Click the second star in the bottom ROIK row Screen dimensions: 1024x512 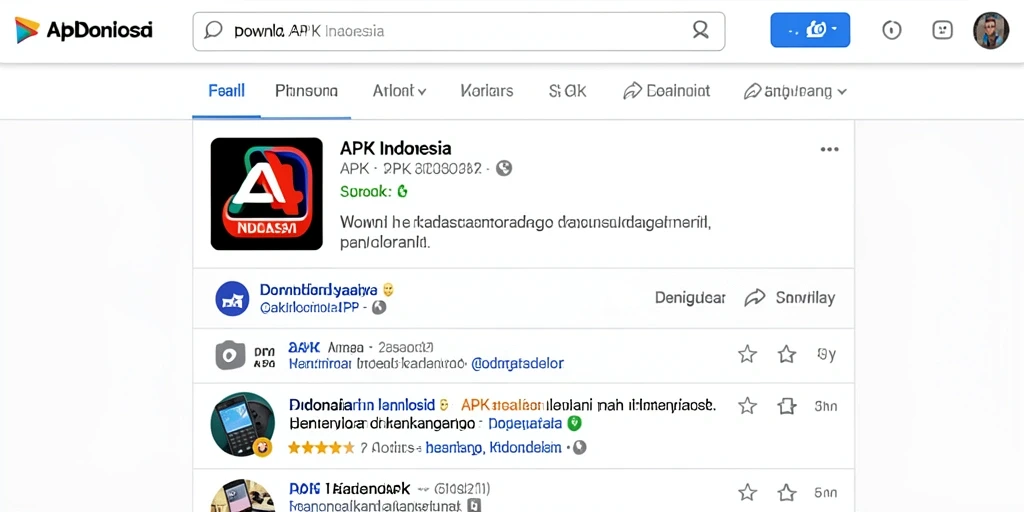pos(787,492)
